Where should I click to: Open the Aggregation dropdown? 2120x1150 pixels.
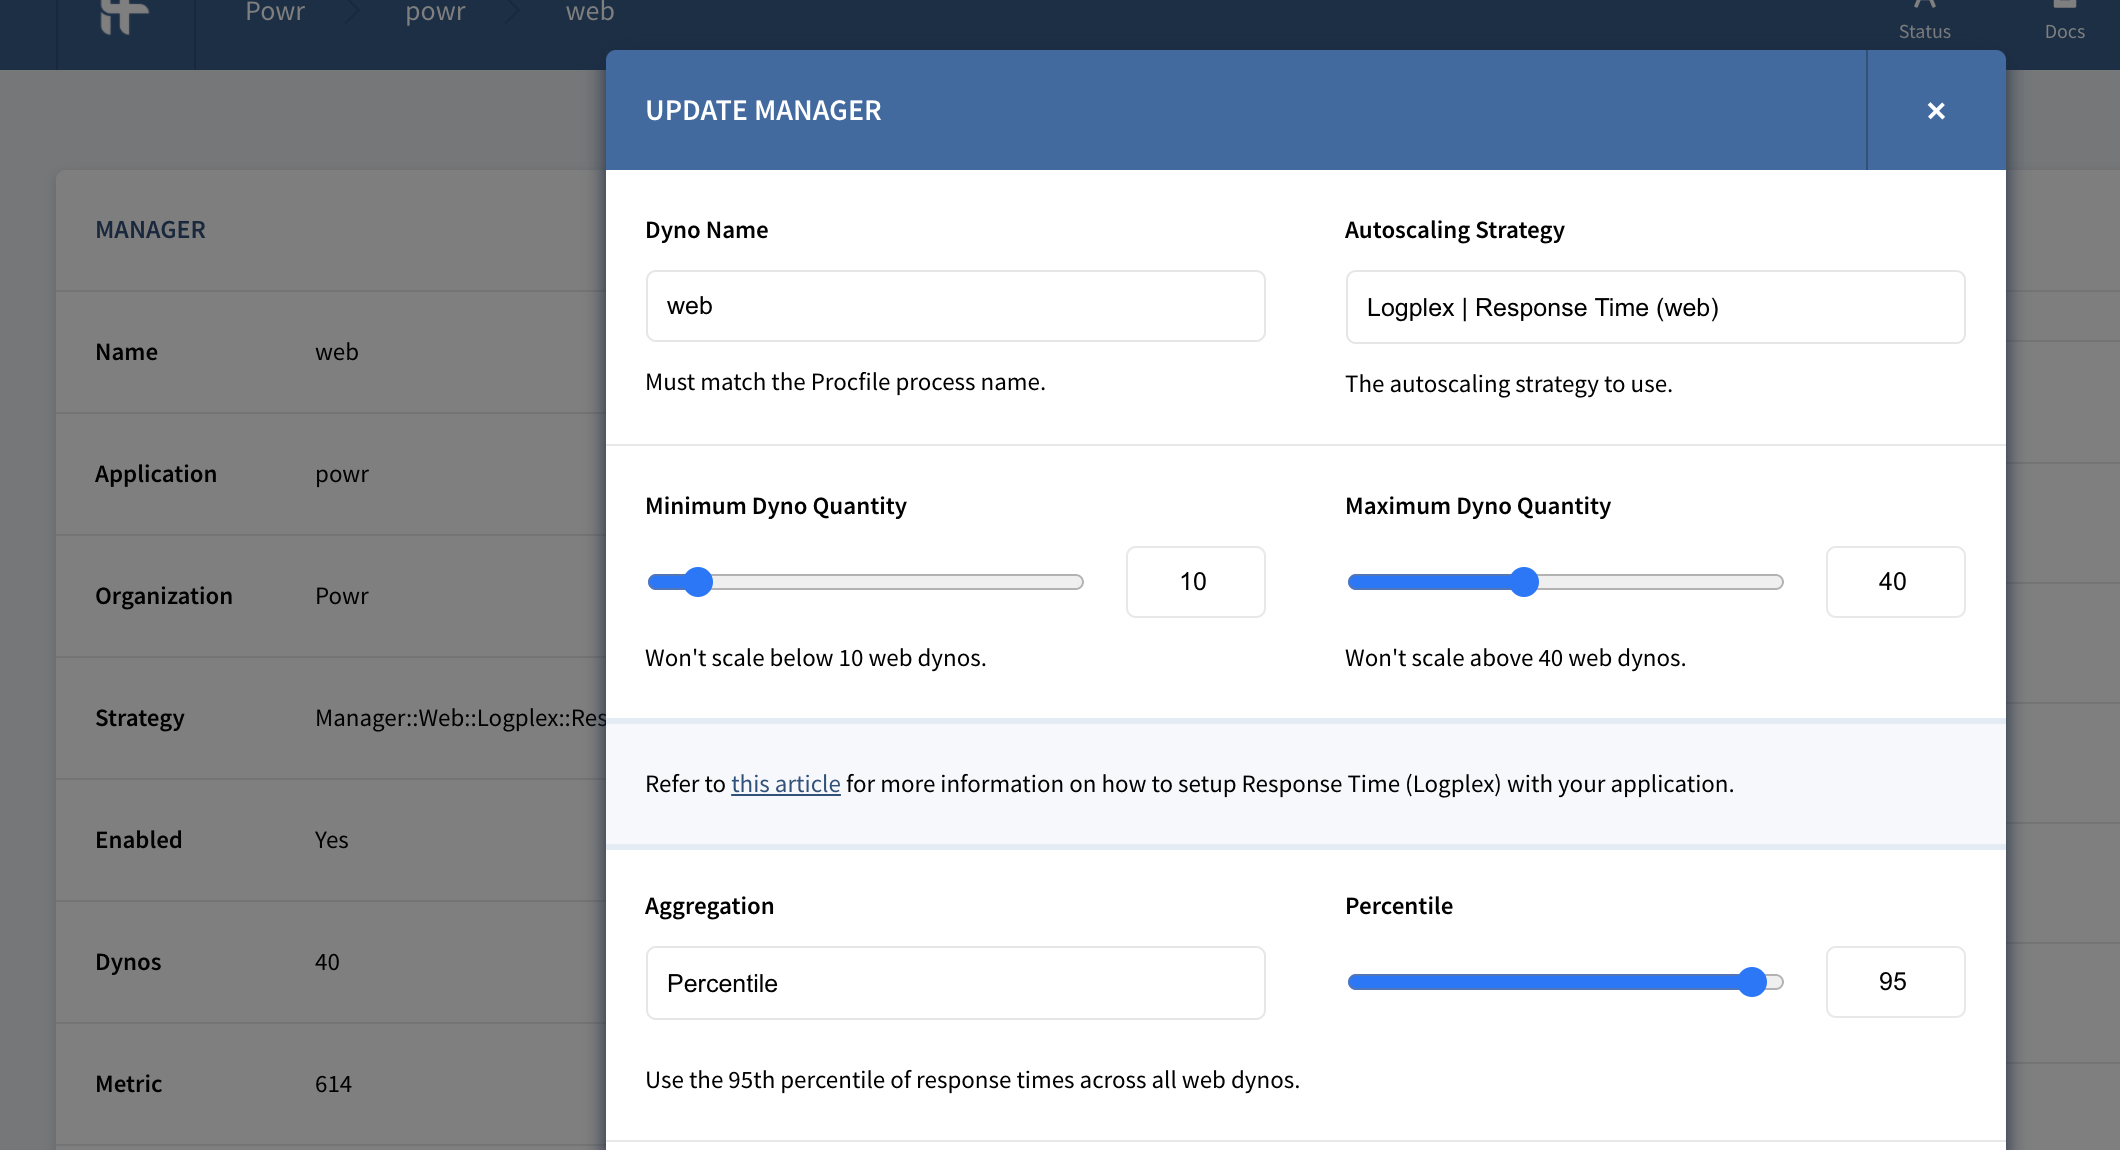[x=955, y=983]
